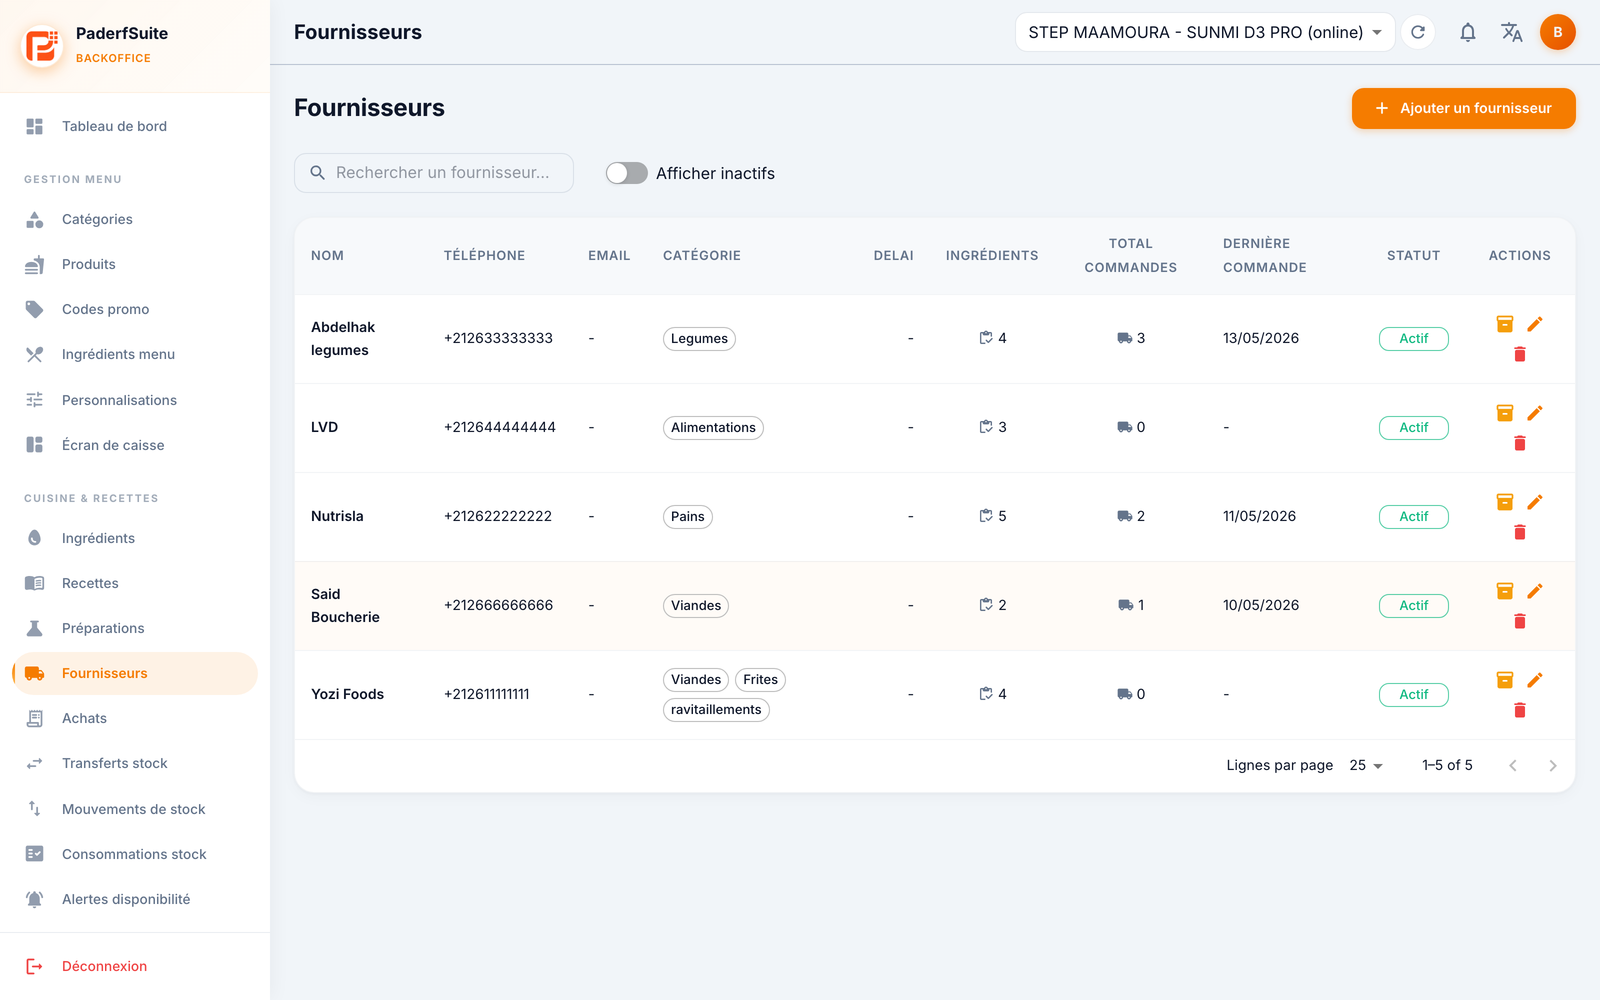Click the search magnifier icon
Viewport: 1600px width, 1000px height.
(318, 173)
